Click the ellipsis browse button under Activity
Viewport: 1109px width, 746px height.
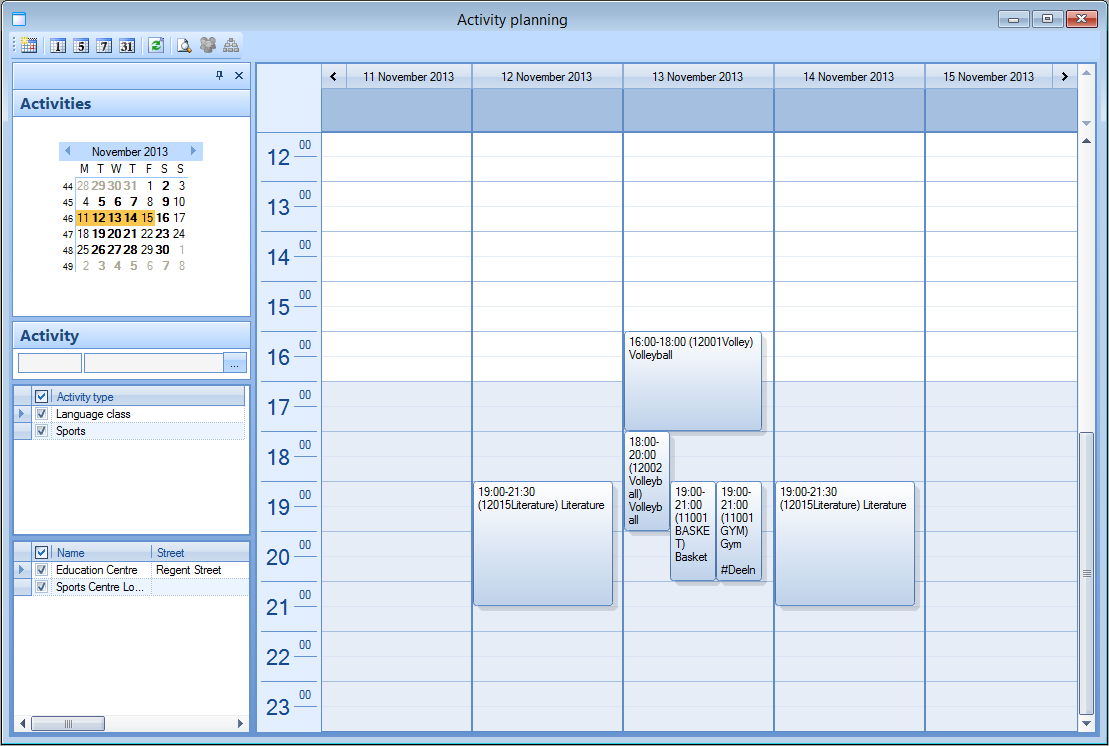(x=235, y=363)
